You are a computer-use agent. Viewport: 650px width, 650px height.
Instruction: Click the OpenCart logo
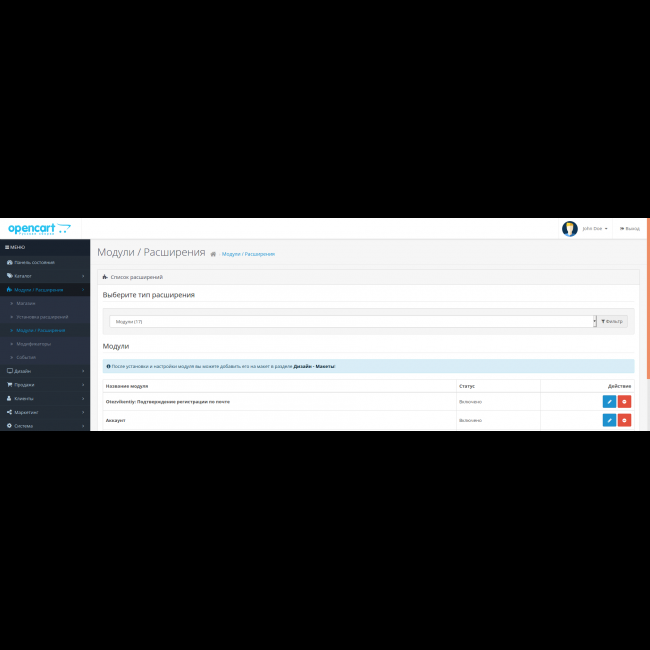coord(39,229)
